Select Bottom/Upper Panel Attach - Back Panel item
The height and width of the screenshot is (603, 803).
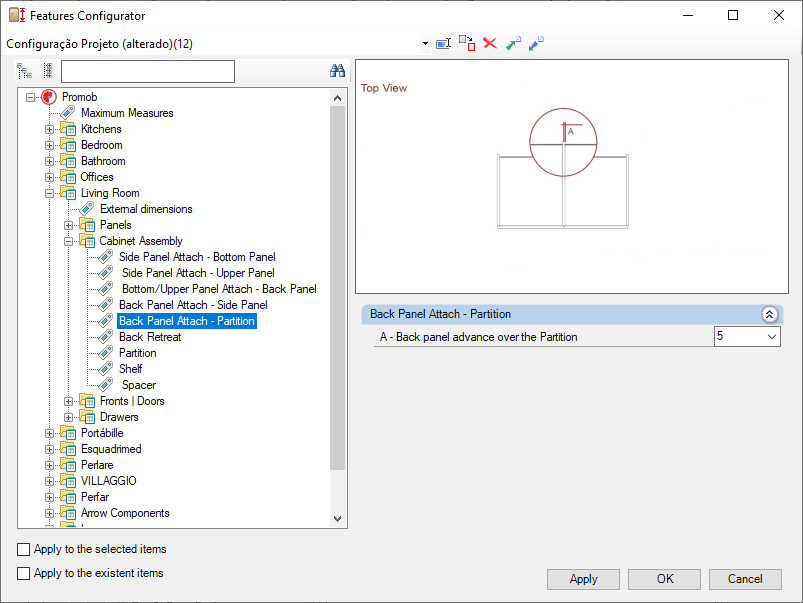coord(219,288)
